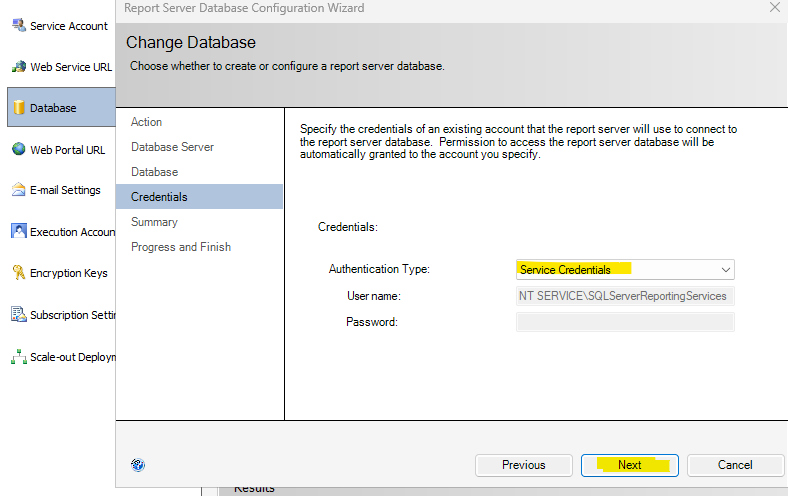788x496 pixels.
Task: Open the Authentication Type dropdown
Action: pyautogui.click(x=625, y=269)
